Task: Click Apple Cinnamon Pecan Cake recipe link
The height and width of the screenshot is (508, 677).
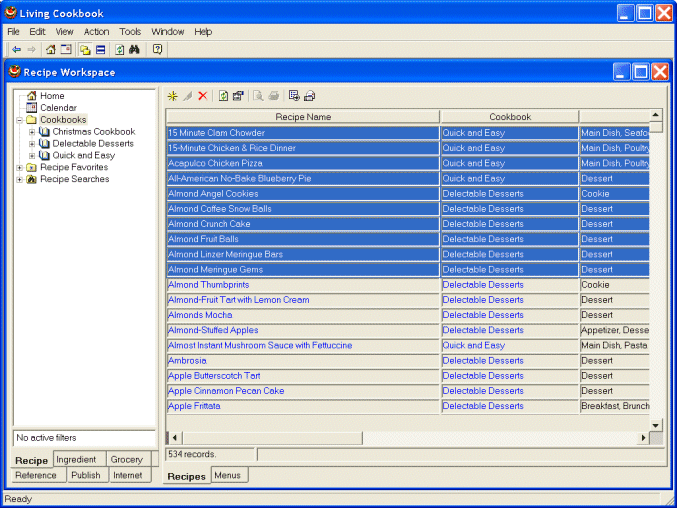Action: tap(226, 391)
